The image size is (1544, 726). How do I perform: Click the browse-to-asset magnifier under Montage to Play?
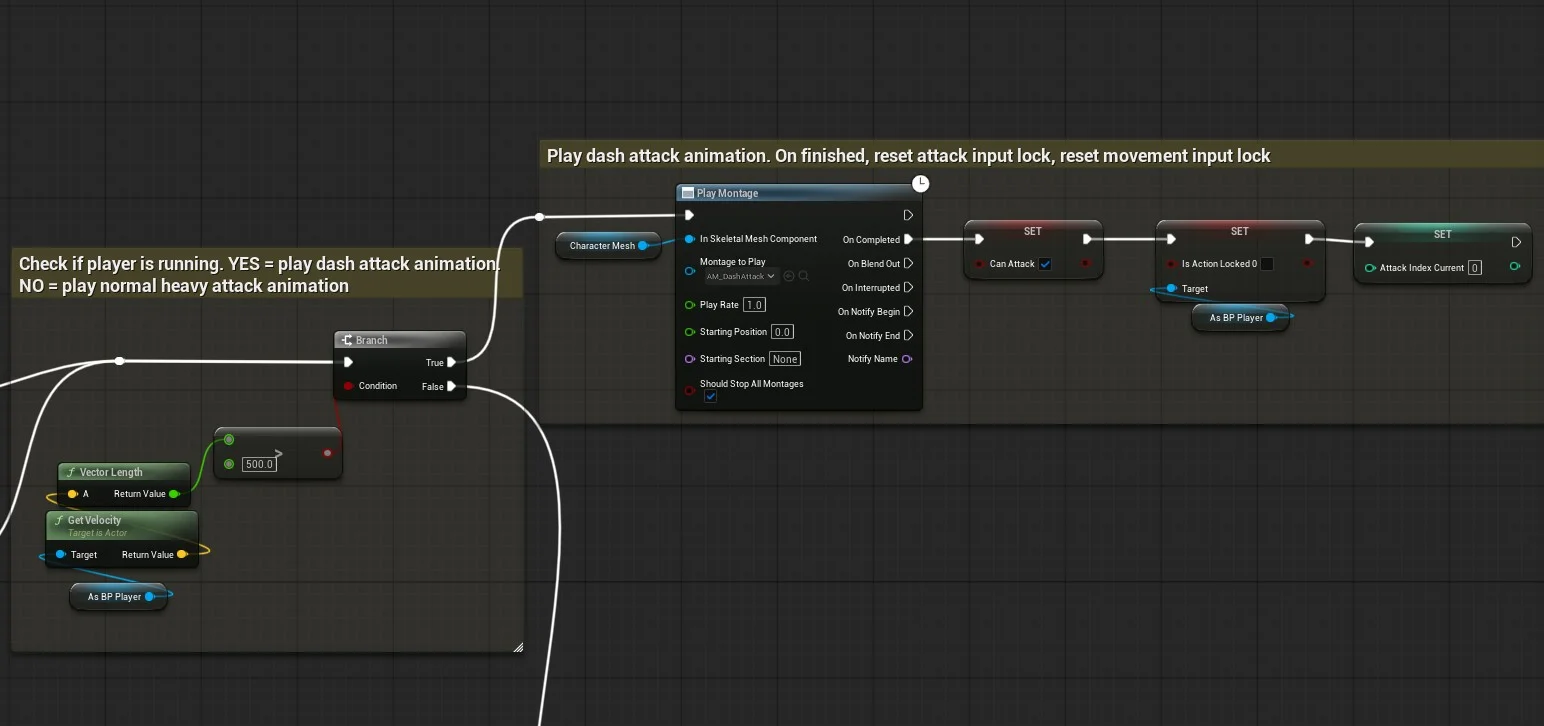point(804,276)
